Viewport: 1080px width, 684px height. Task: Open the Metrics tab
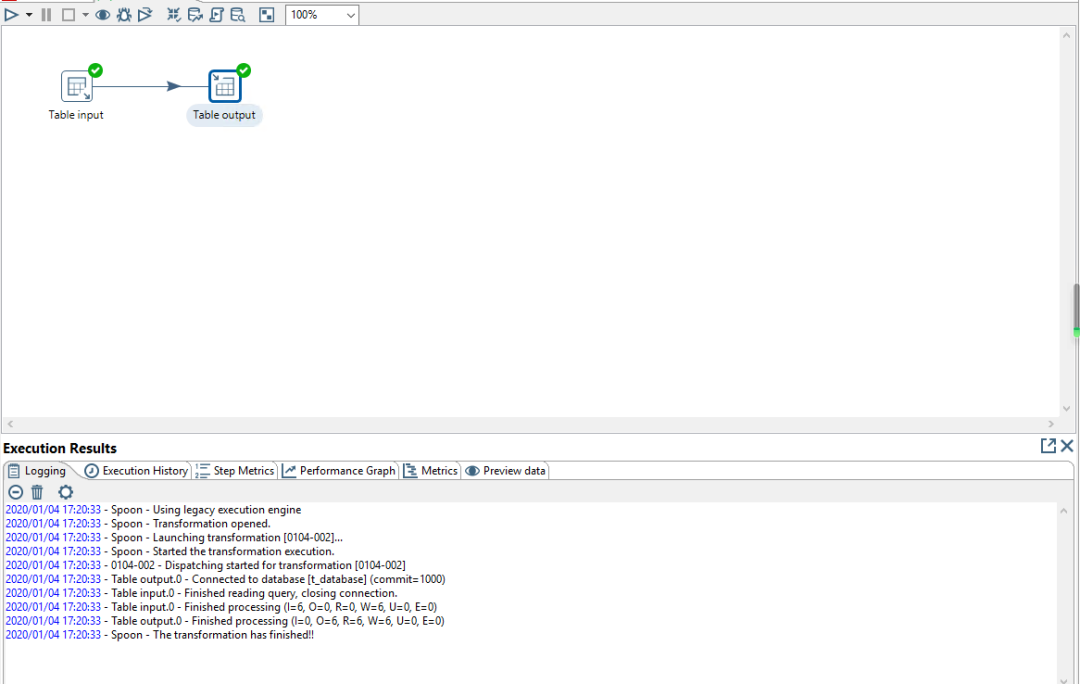(x=430, y=471)
